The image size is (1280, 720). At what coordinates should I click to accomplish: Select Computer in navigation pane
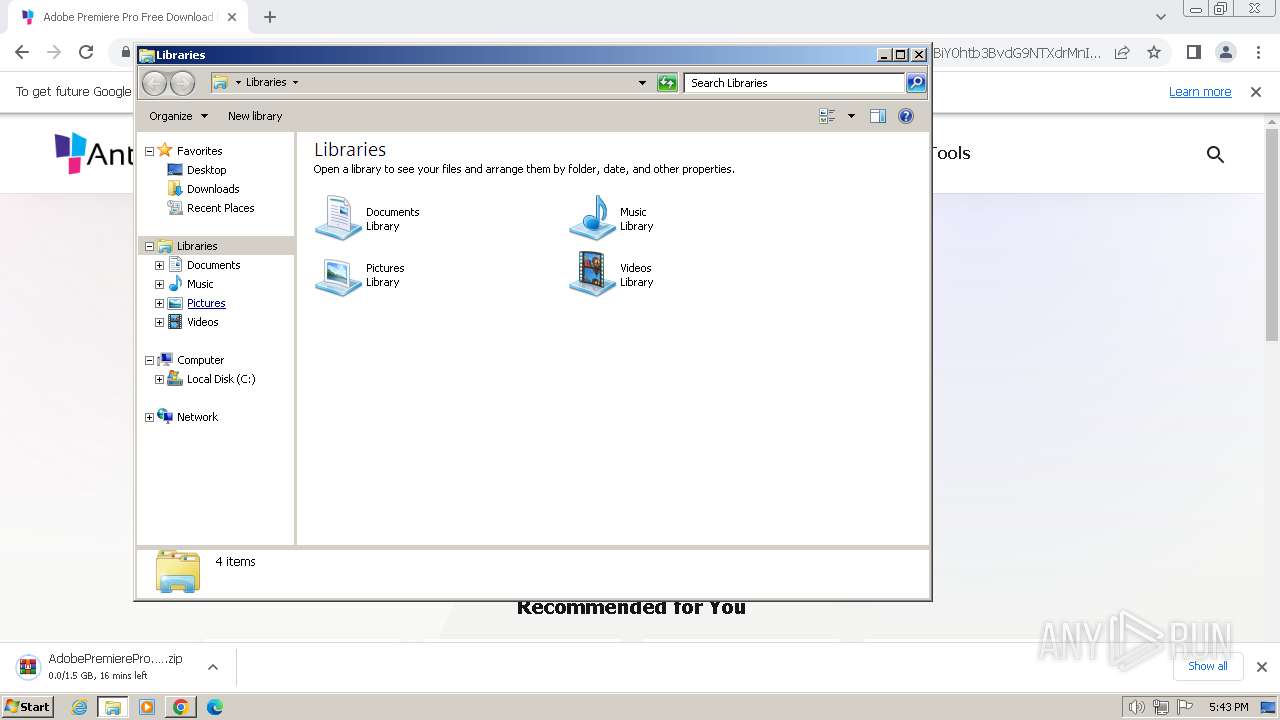click(x=200, y=360)
